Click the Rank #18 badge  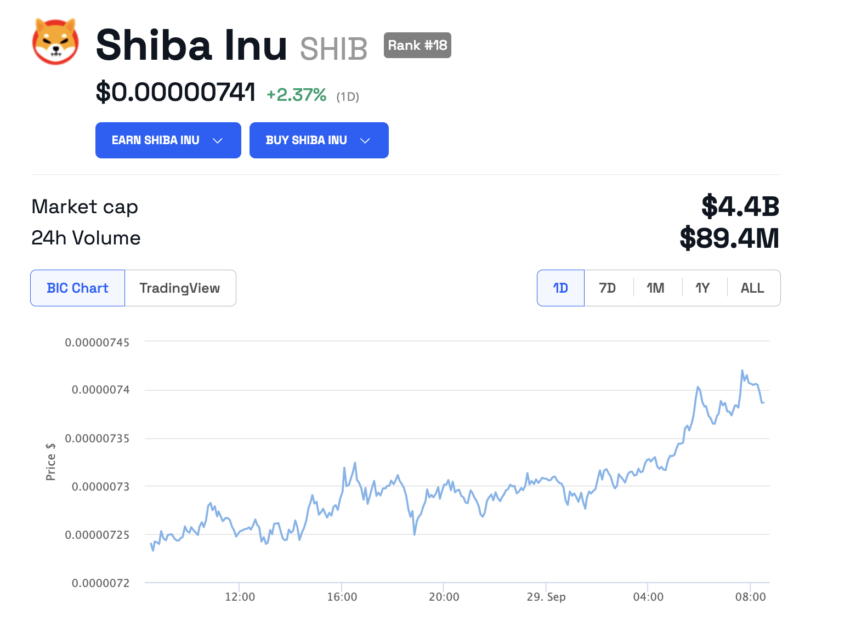(417, 45)
